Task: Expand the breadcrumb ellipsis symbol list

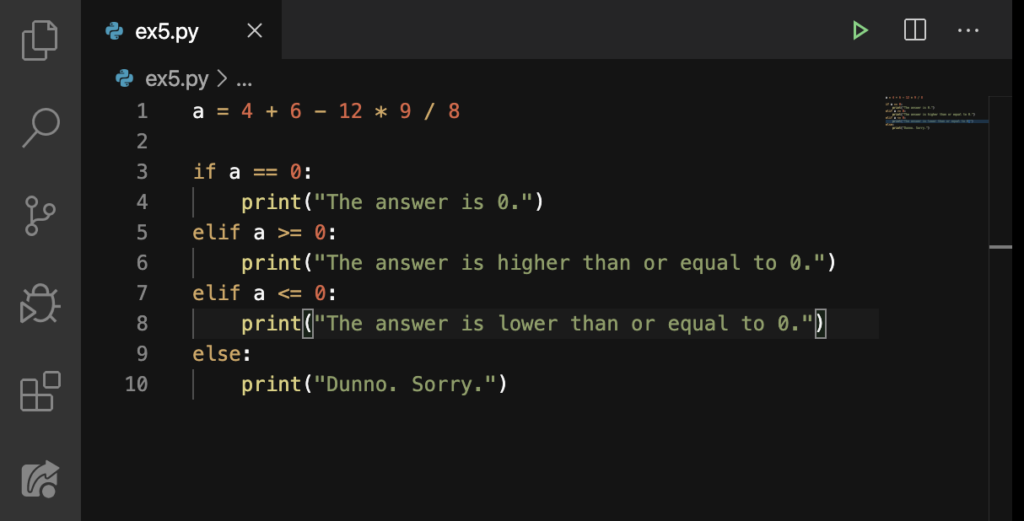Action: click(x=244, y=80)
